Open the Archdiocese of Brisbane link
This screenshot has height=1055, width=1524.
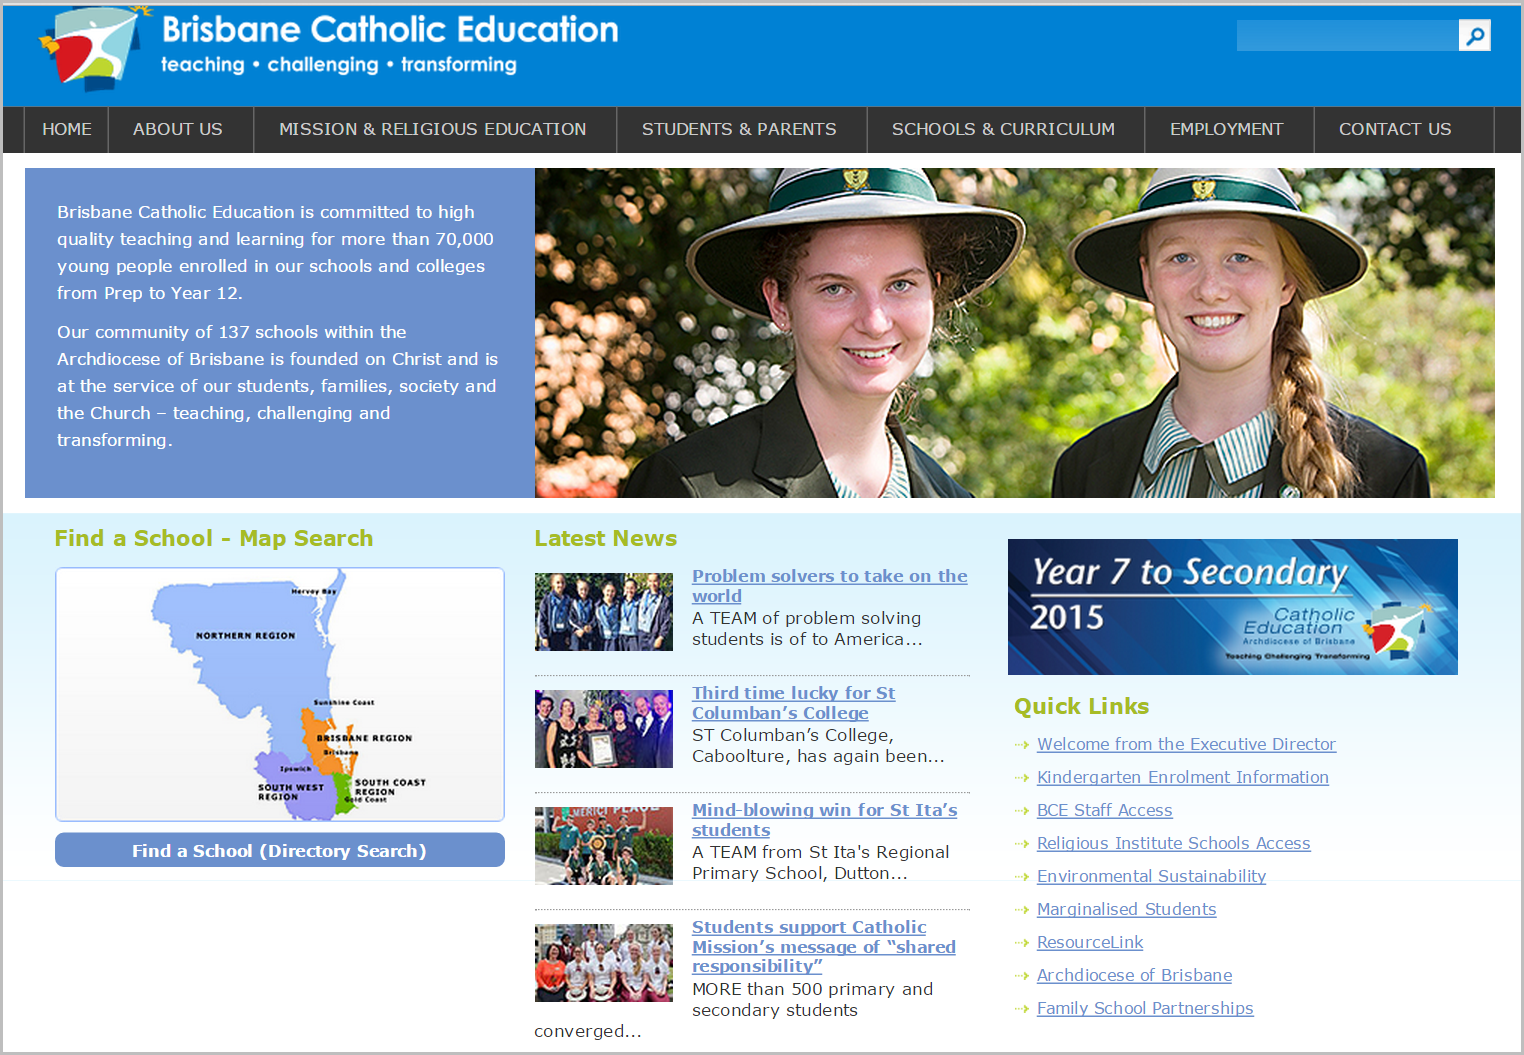[x=1134, y=975]
